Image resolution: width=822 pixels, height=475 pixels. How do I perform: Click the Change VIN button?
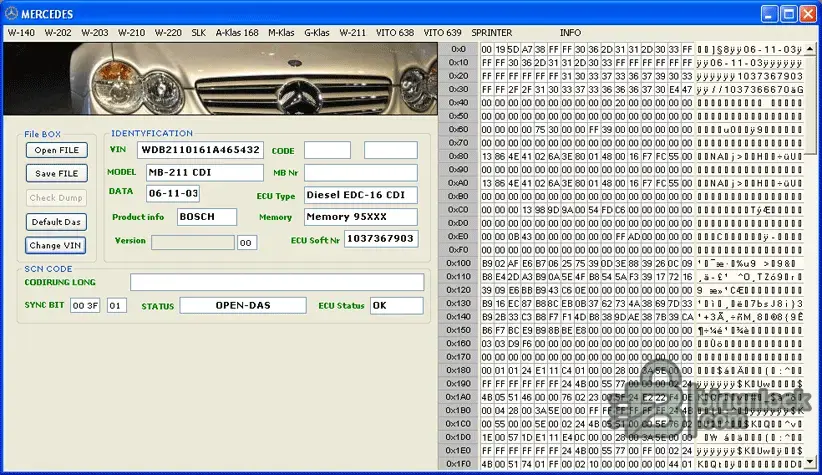[56, 245]
